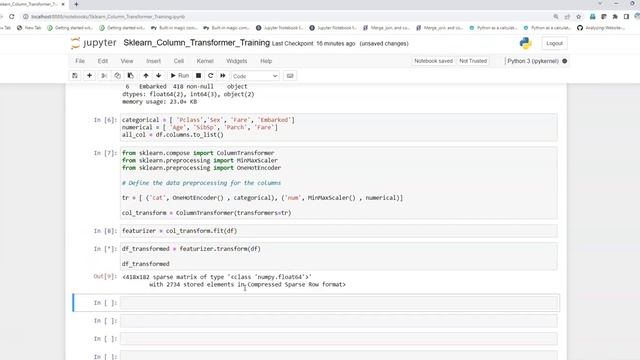Expand the tab search chevron
This screenshot has height=360, width=640.
click(600, 4)
